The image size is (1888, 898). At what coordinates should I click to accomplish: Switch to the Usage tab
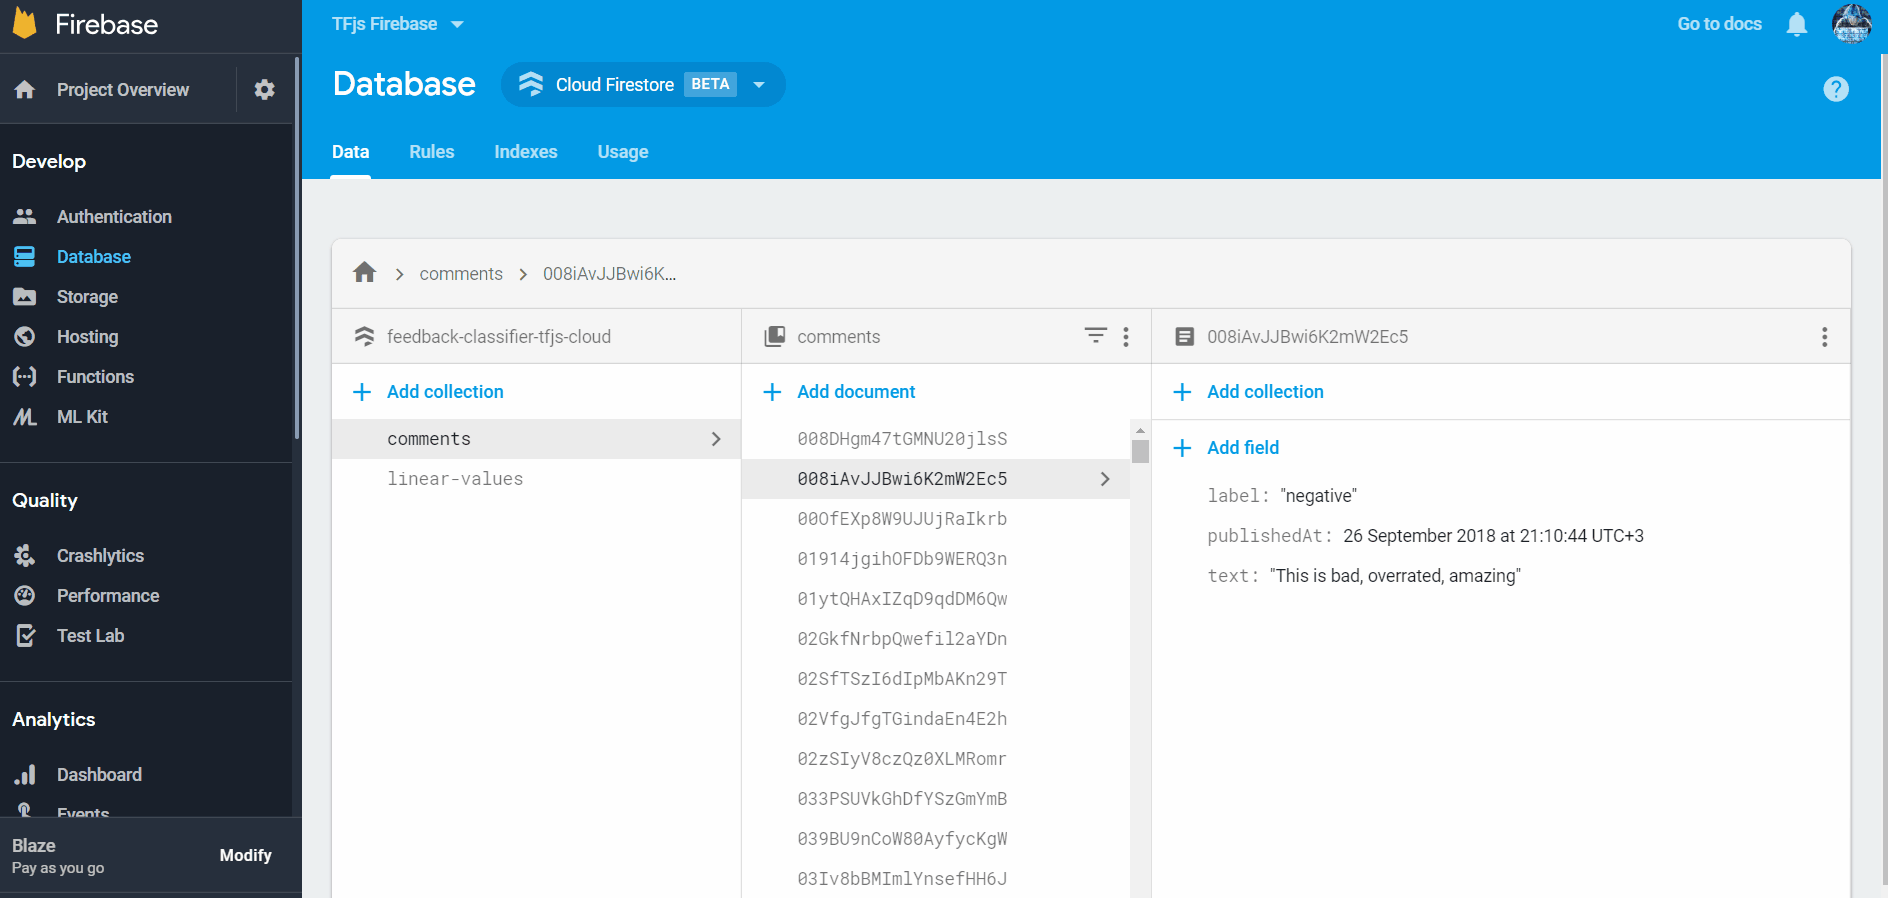(x=623, y=152)
